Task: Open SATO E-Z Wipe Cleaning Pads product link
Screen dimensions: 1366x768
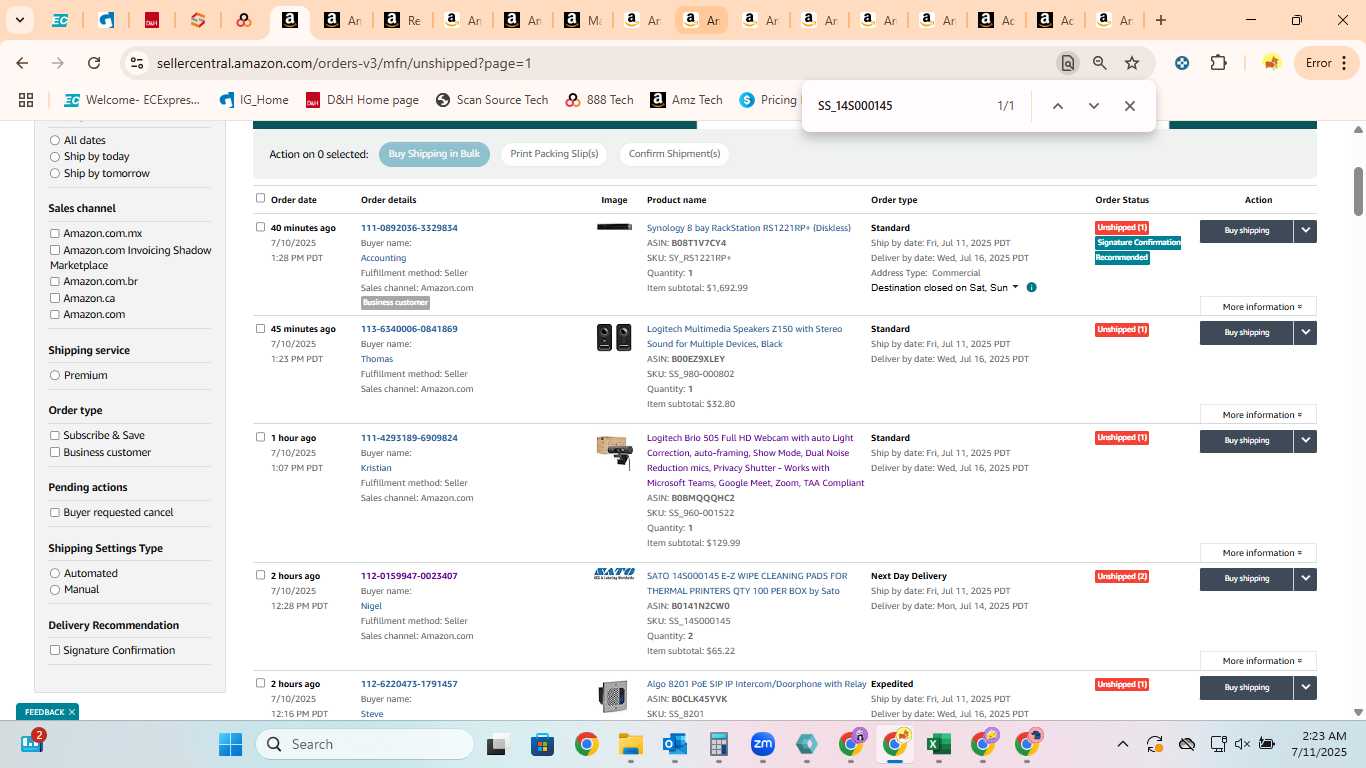Action: 747,583
